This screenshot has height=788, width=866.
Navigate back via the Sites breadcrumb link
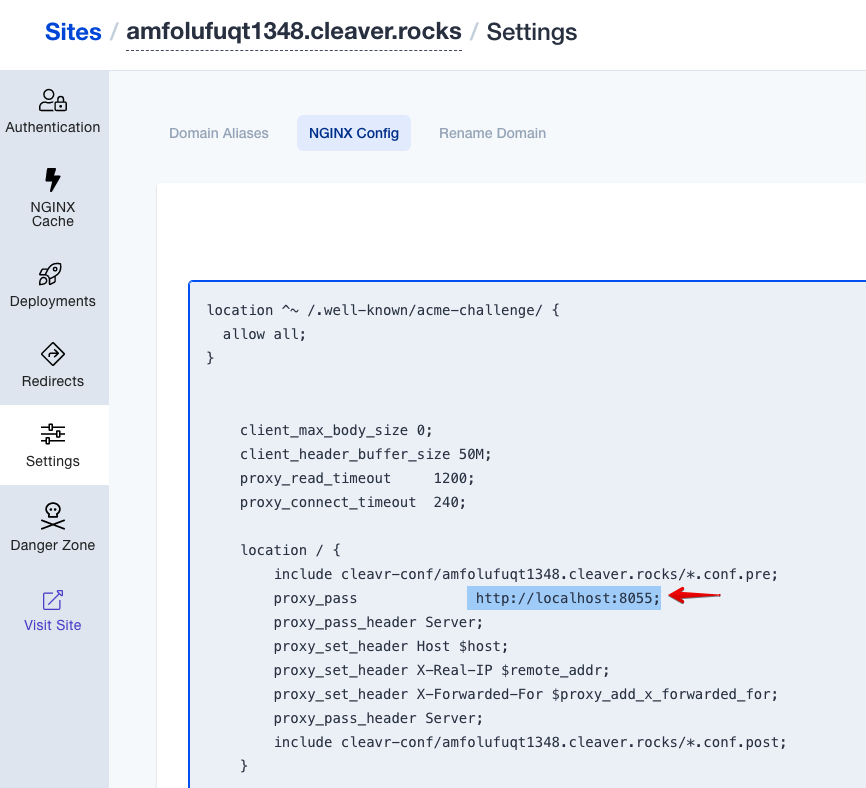click(72, 31)
